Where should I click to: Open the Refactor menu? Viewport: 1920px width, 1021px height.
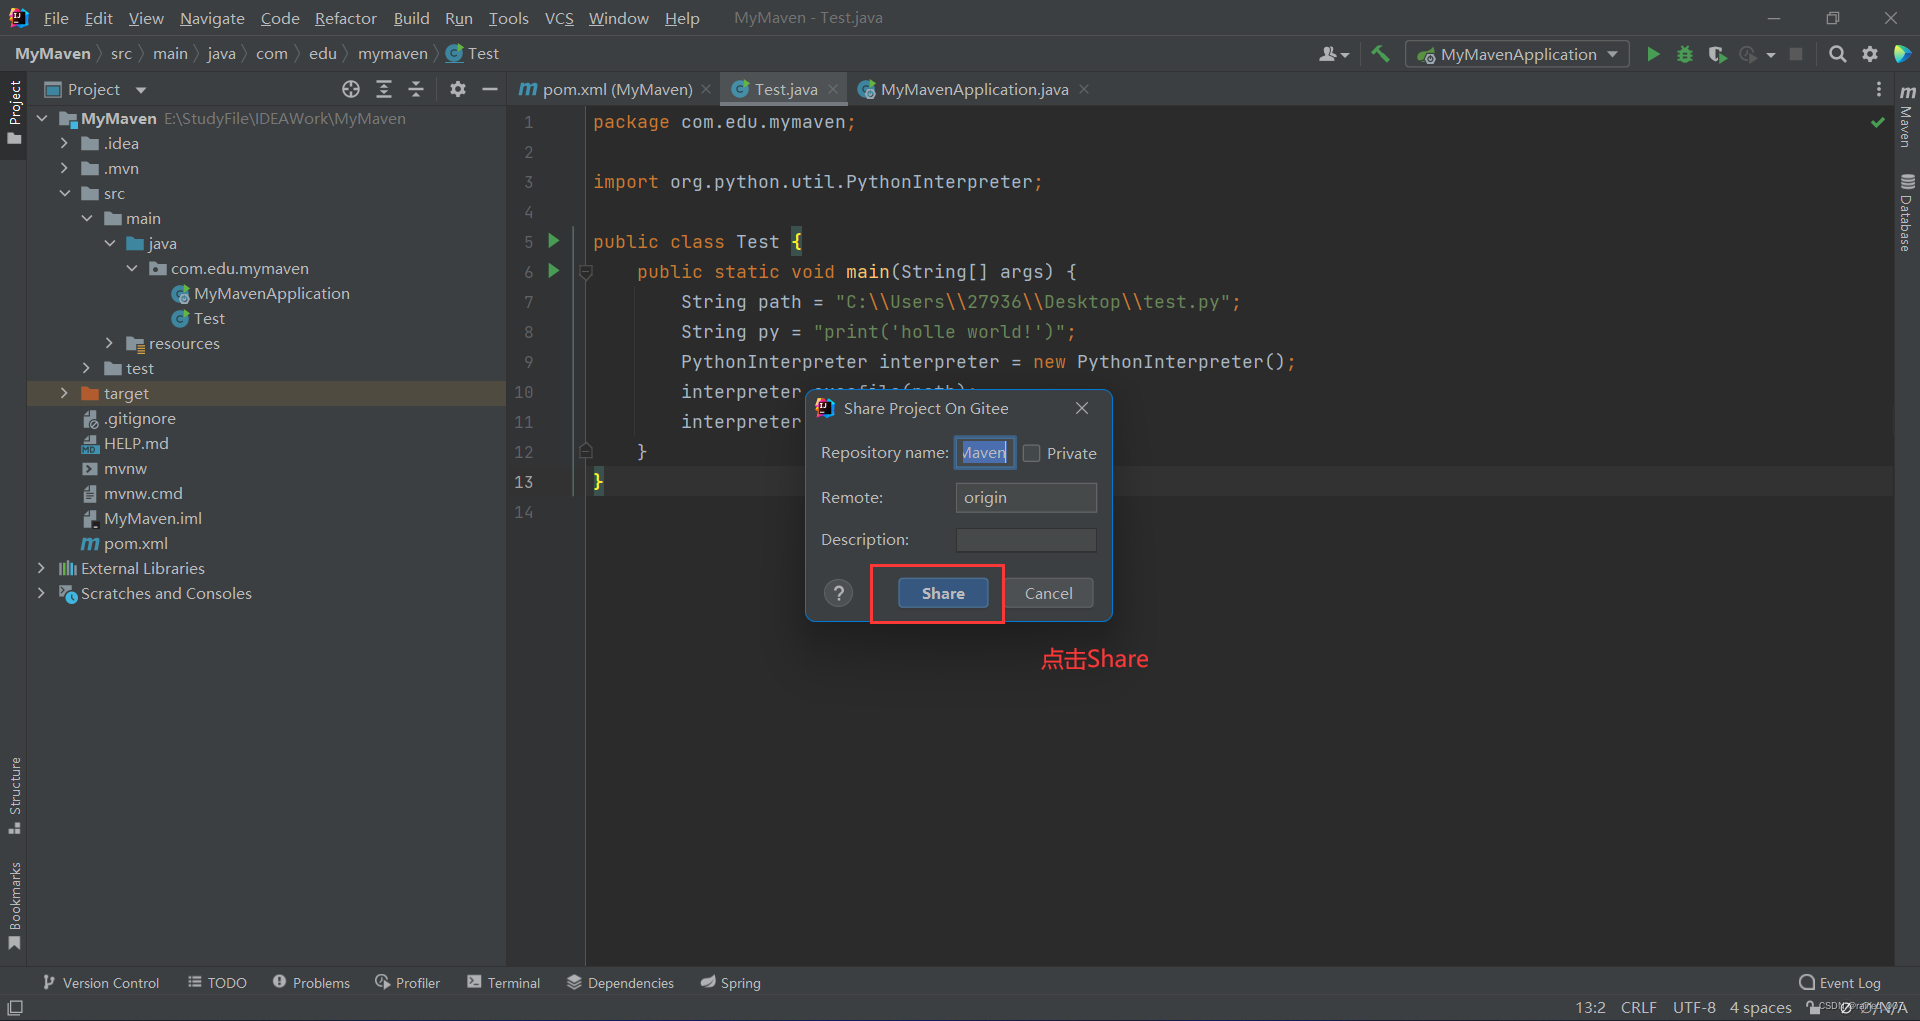(x=345, y=18)
